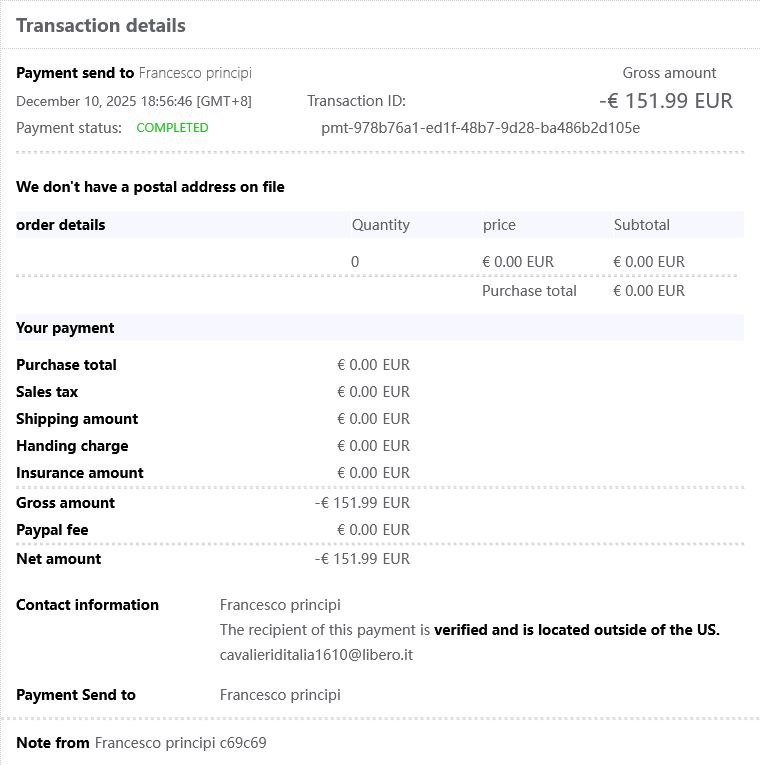Click the 'Your payment' section header
This screenshot has height=765, width=760.
pyautogui.click(x=65, y=328)
